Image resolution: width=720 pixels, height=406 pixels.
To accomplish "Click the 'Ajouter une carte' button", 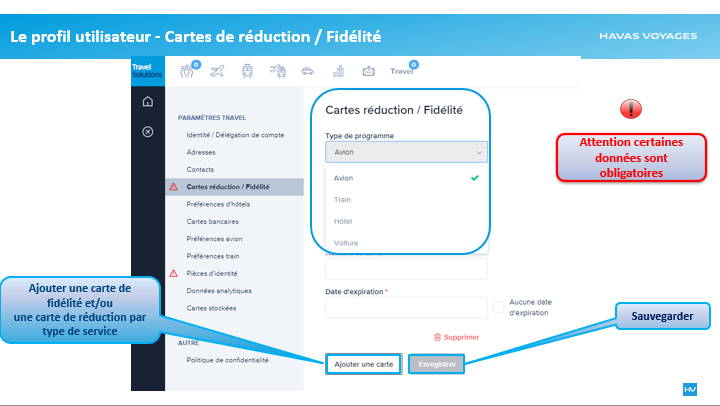I will coord(364,365).
